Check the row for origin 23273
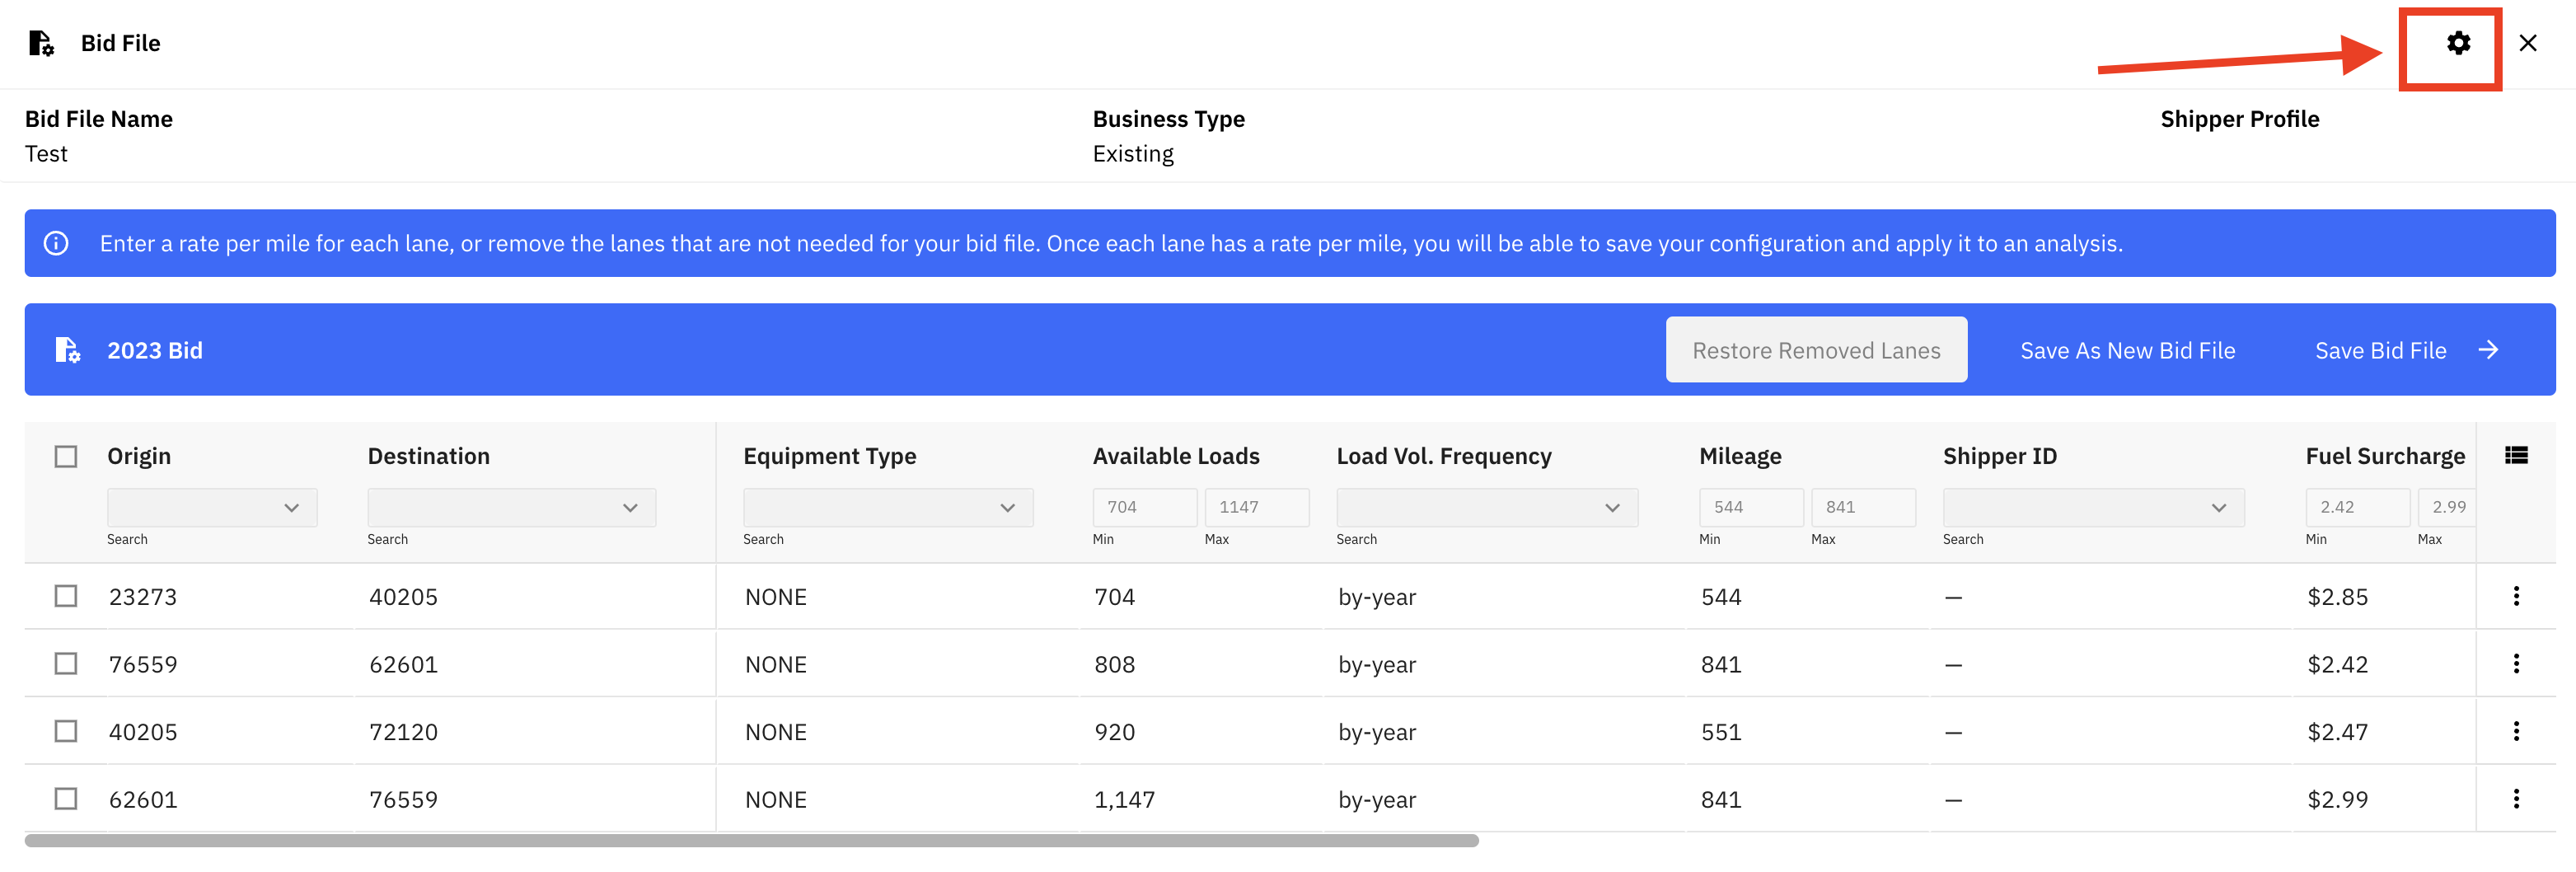Screen dimensions: 2576x872 pyautogui.click(x=66, y=596)
